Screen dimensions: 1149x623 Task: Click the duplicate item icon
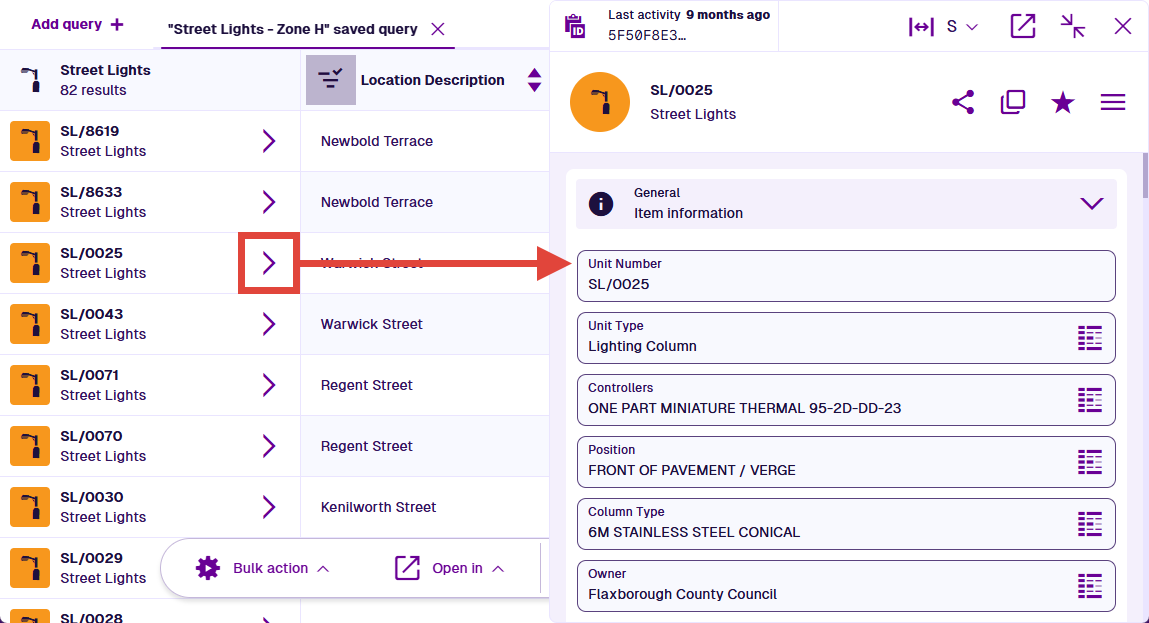click(x=1013, y=102)
